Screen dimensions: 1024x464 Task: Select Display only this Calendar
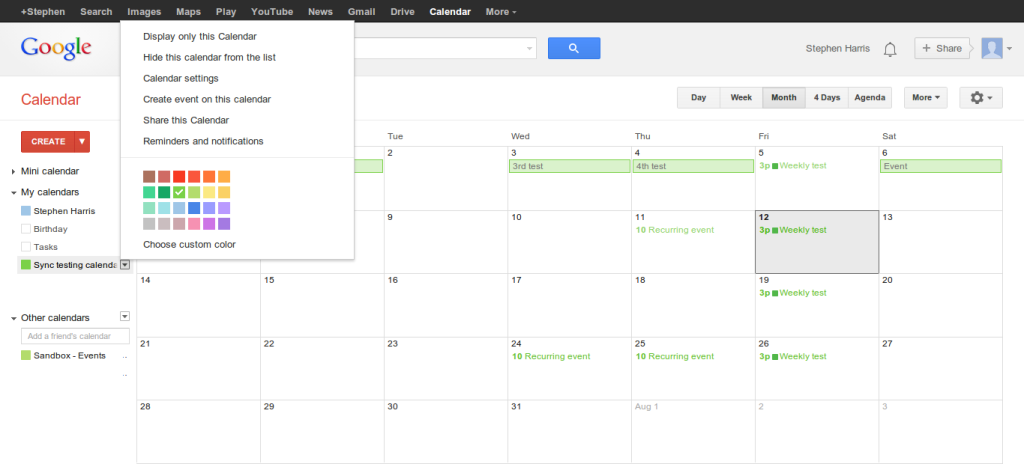[x=200, y=37]
